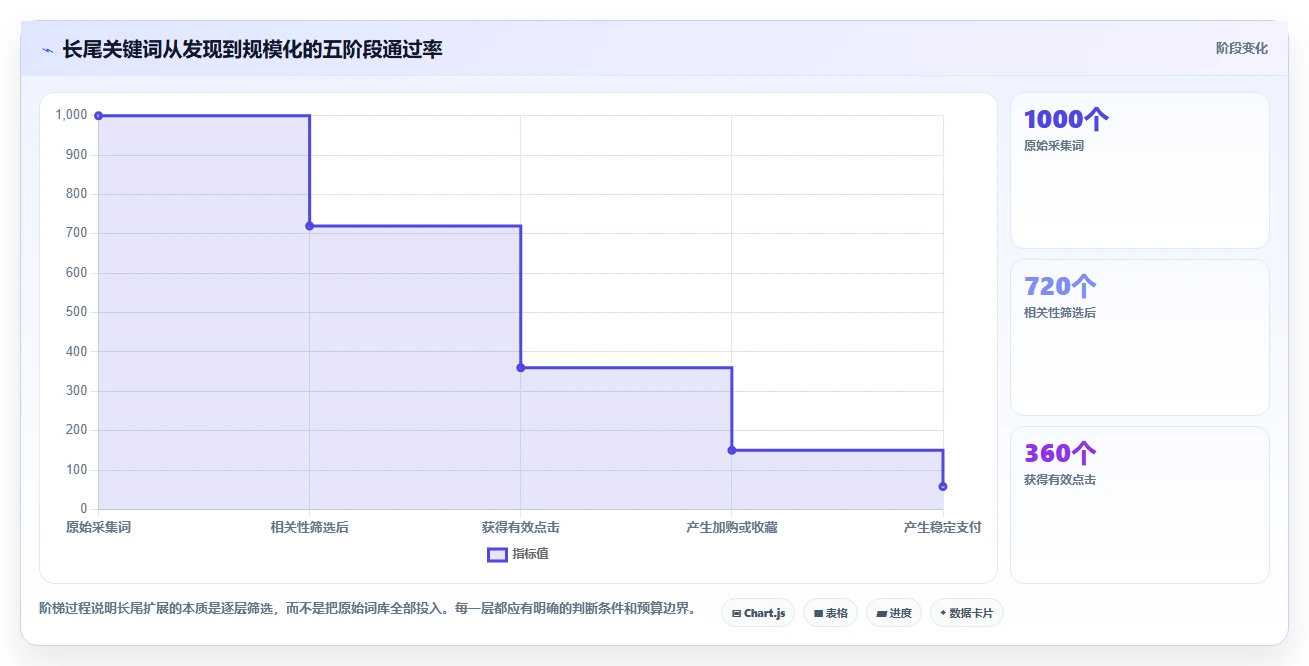Click the y-axis value 900
1309x666 pixels.
point(77,154)
